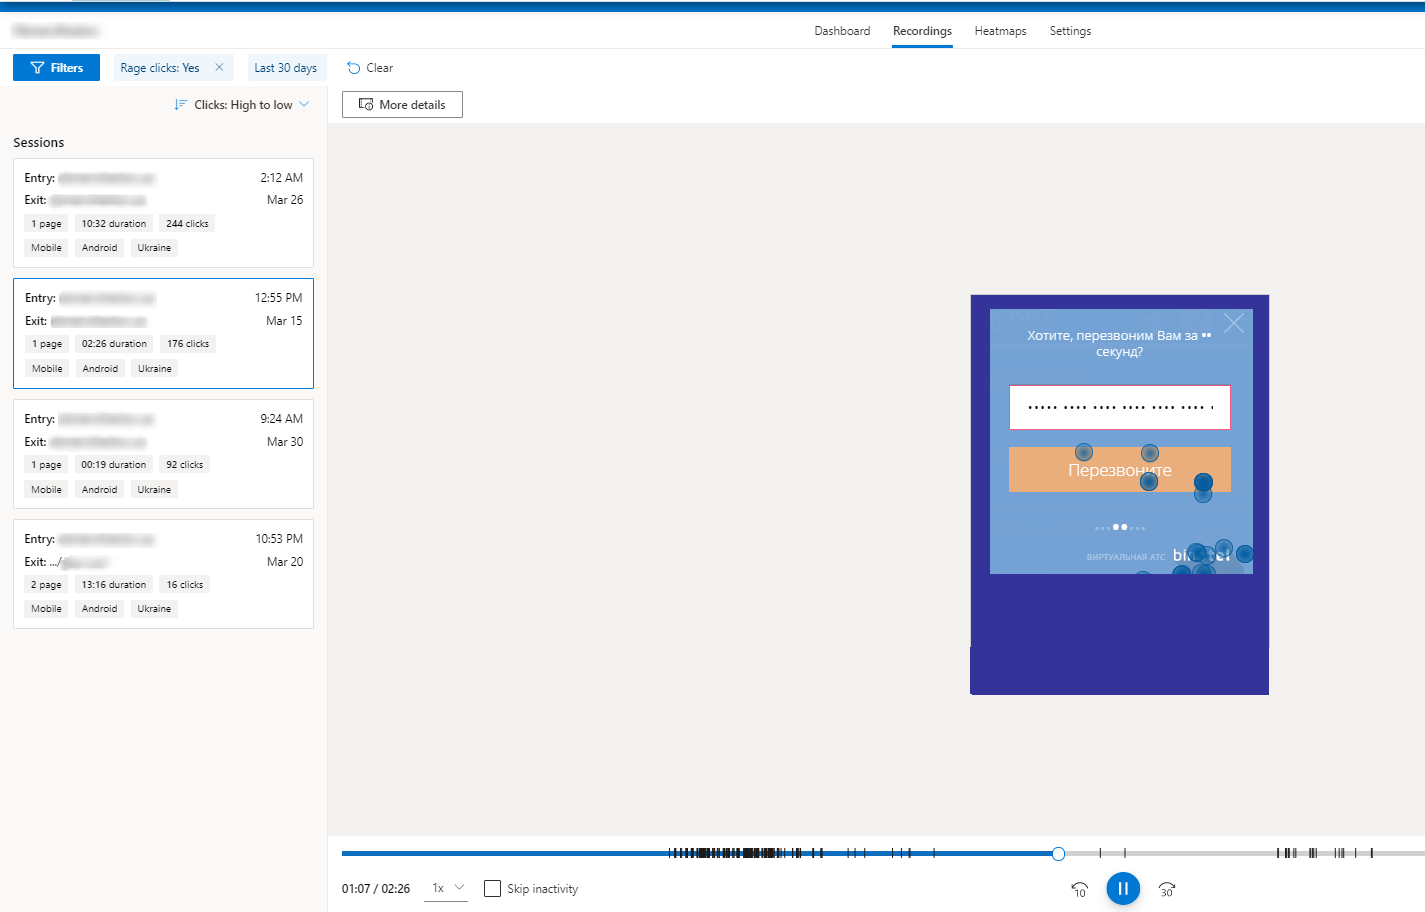Switch to the Heatmaps tab

pos(1000,31)
